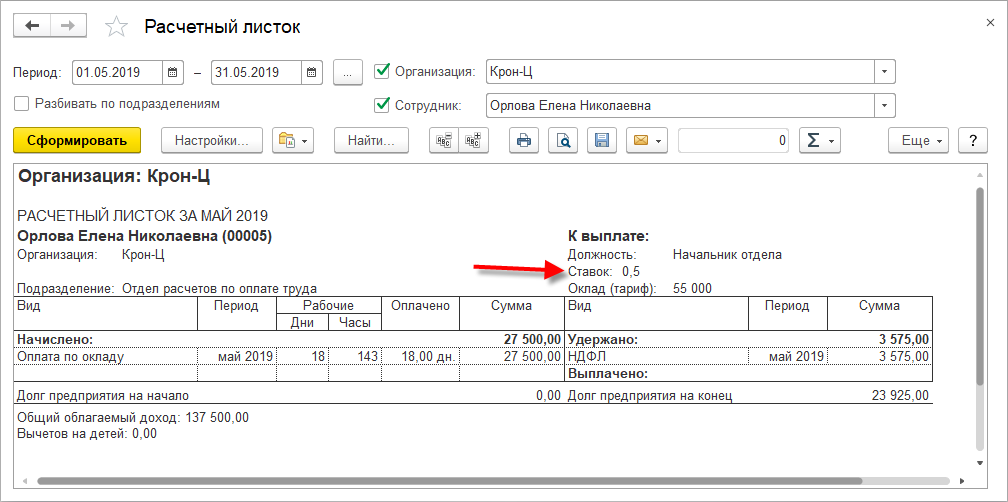Open calendar for end date 31.05.2019

[x=311, y=72]
